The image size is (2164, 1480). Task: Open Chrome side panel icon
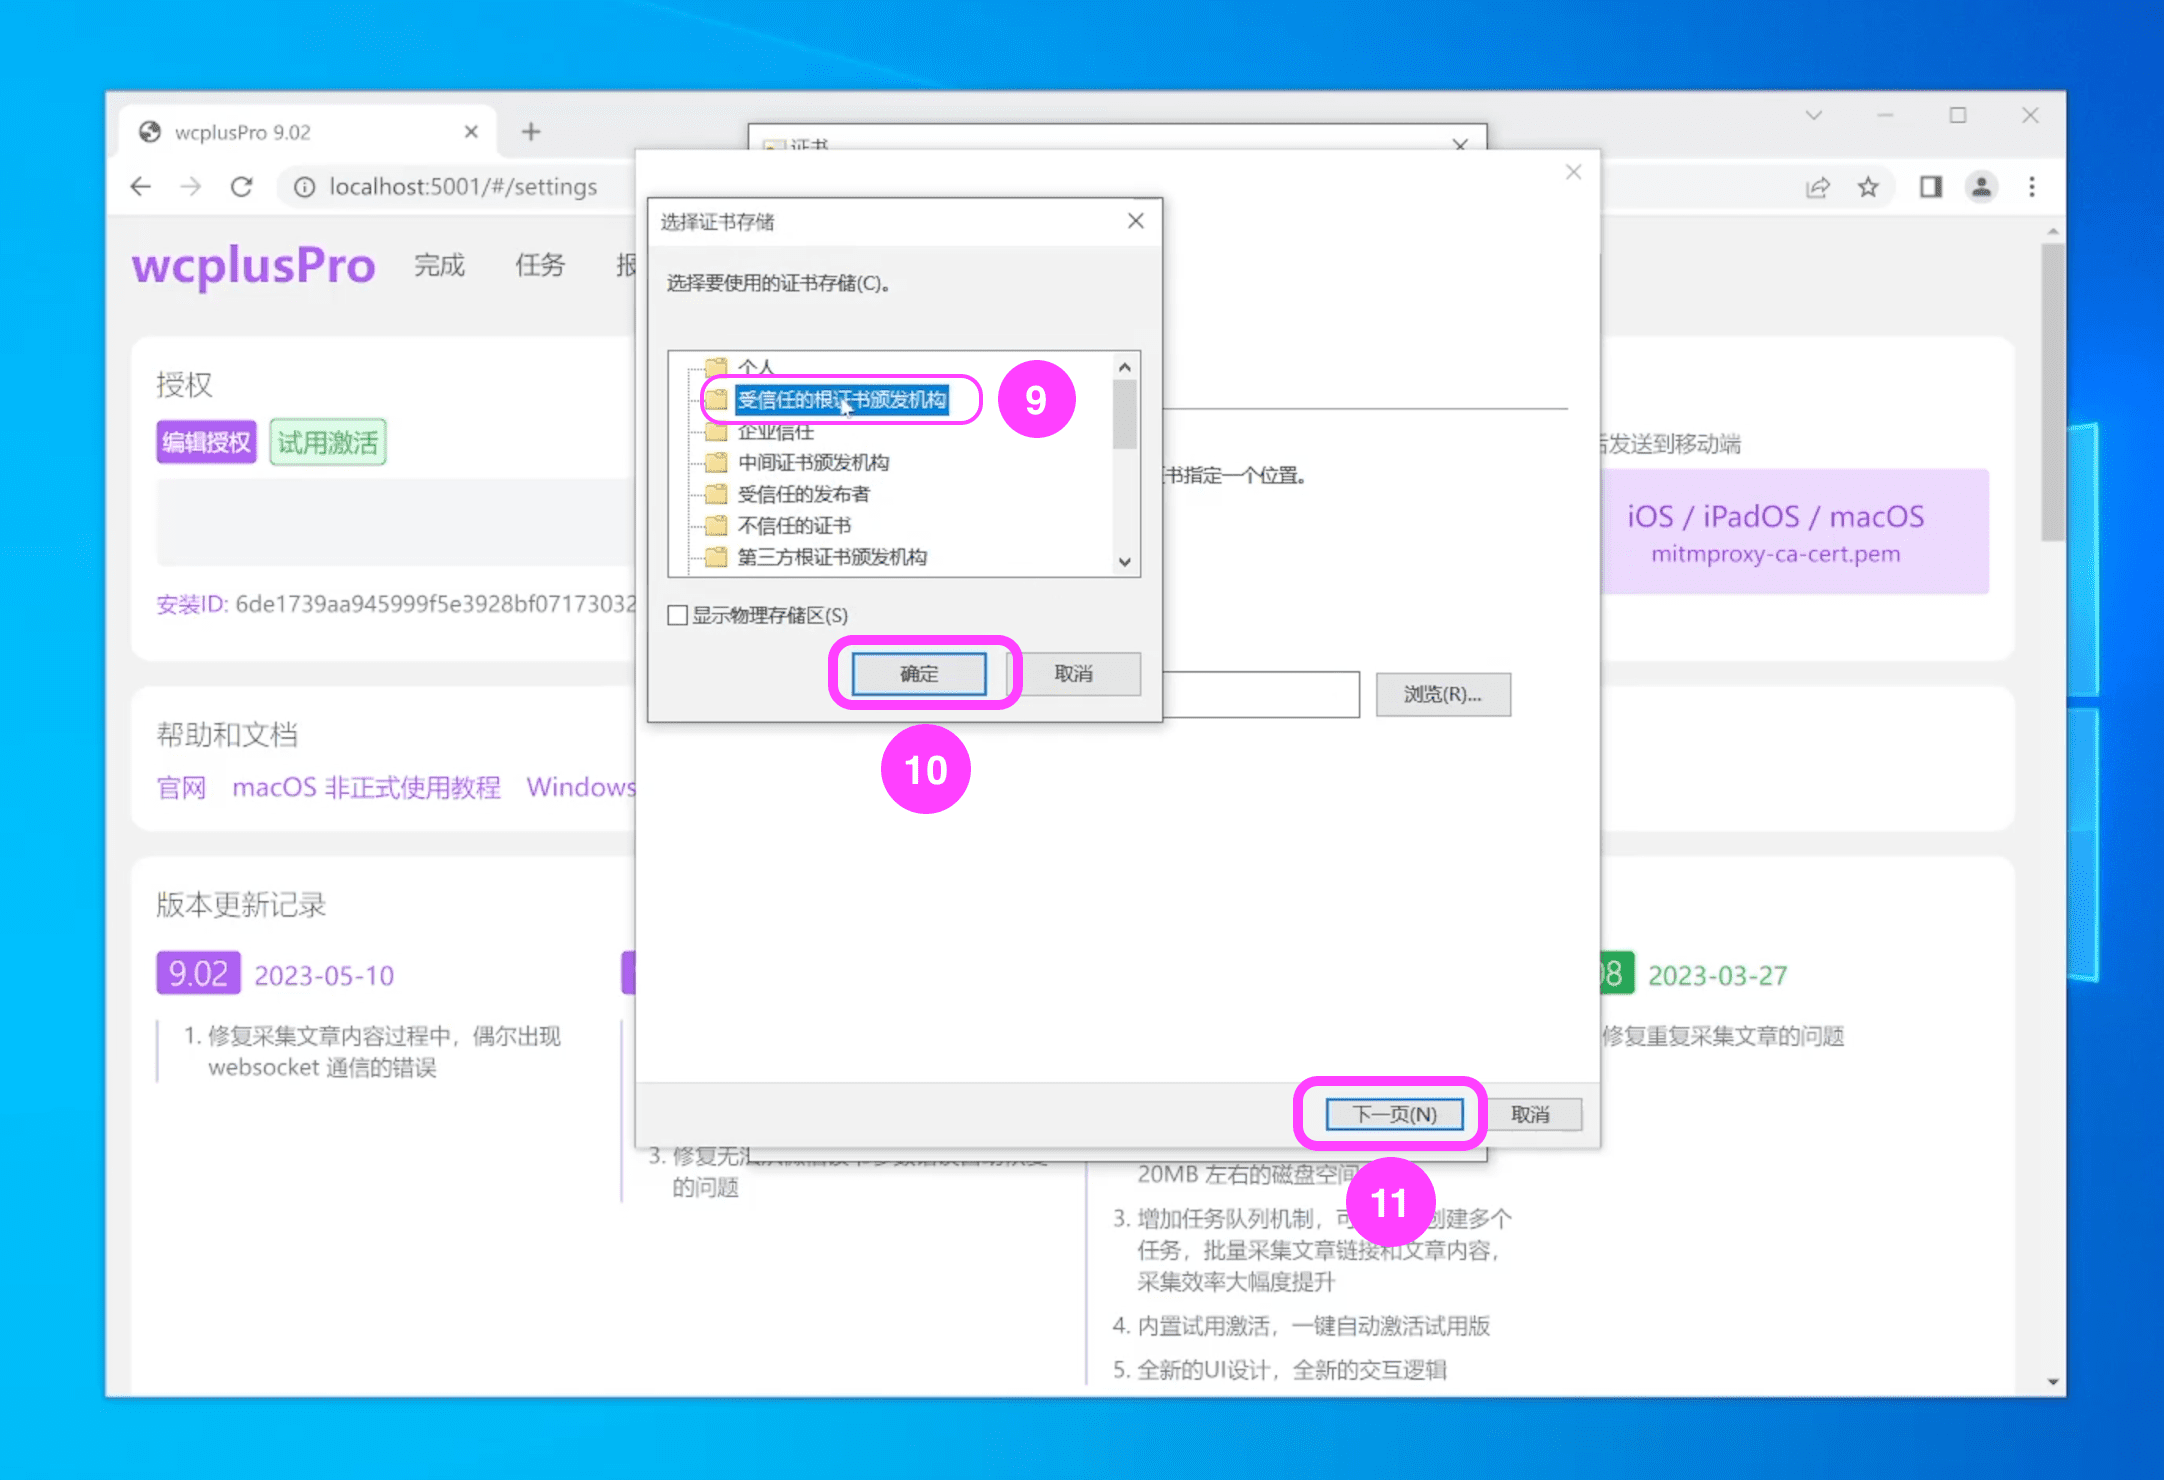(1930, 187)
